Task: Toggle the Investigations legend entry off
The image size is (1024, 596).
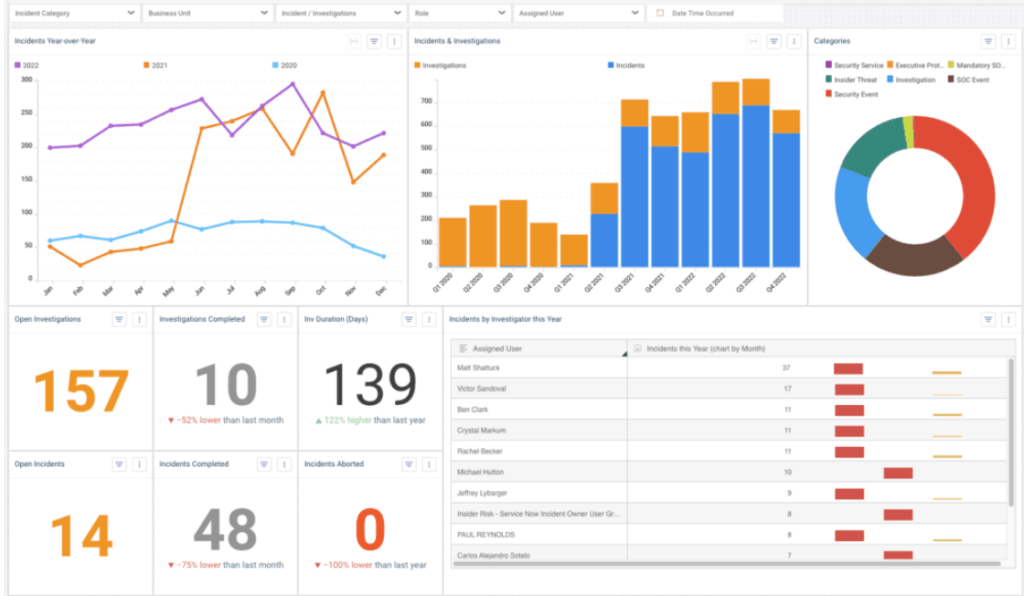Action: coord(444,63)
